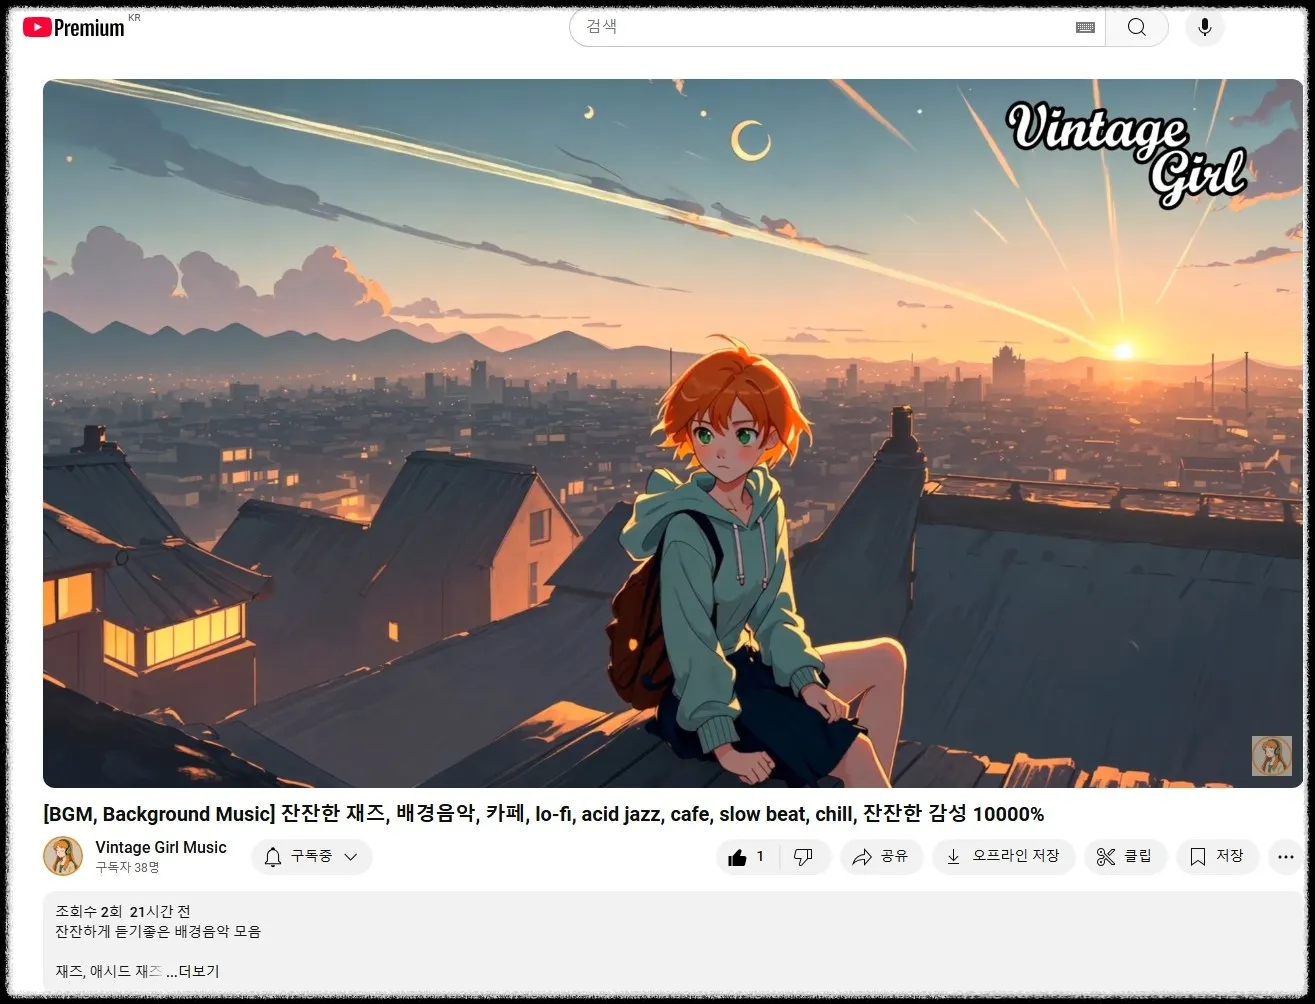This screenshot has width=1315, height=1004.
Task: Click the channel watermark in the video corner
Action: (x=1271, y=756)
